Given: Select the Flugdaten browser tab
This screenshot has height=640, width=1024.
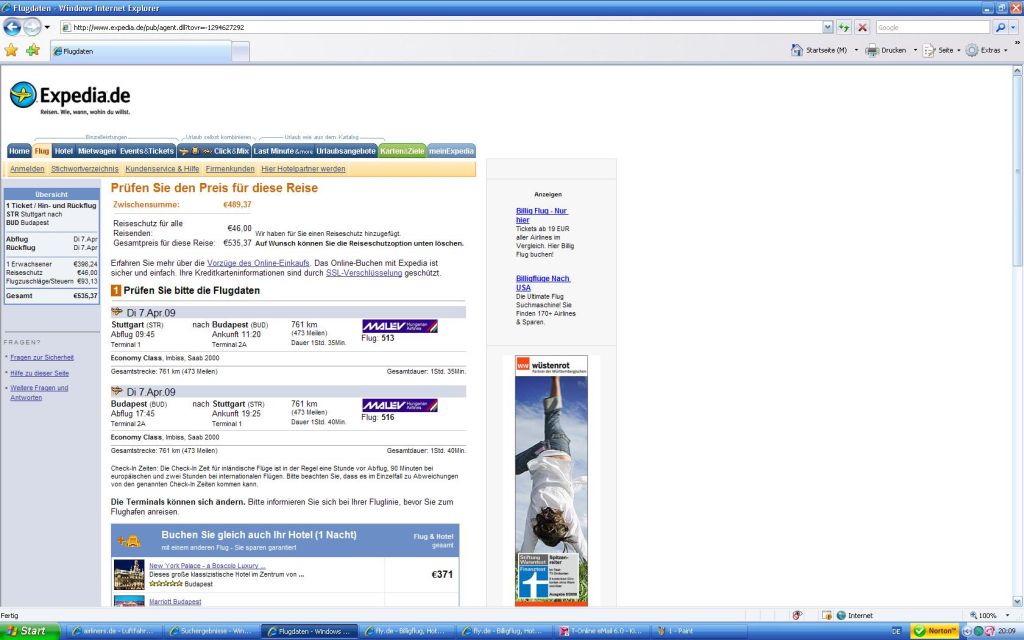Looking at the screenshot, I should point(141,51).
